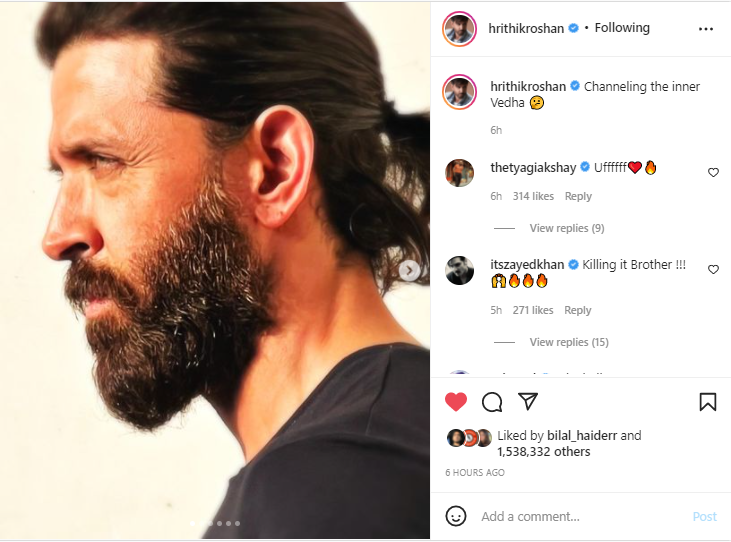This screenshot has width=731, height=542.
Task: Click the Following button in the header
Action: (622, 28)
